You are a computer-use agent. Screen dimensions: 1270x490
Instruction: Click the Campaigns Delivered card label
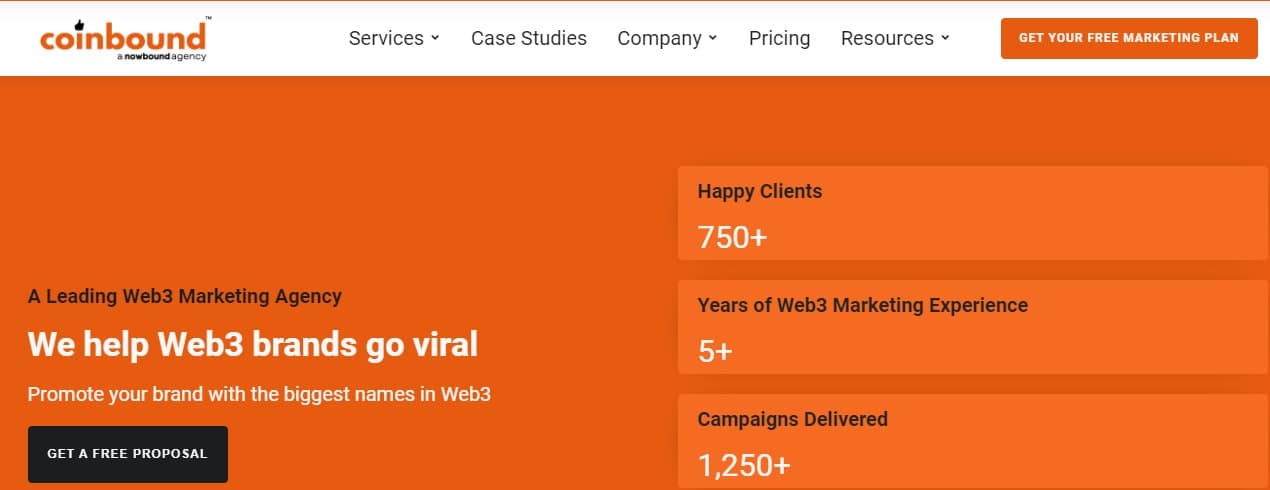coord(792,419)
